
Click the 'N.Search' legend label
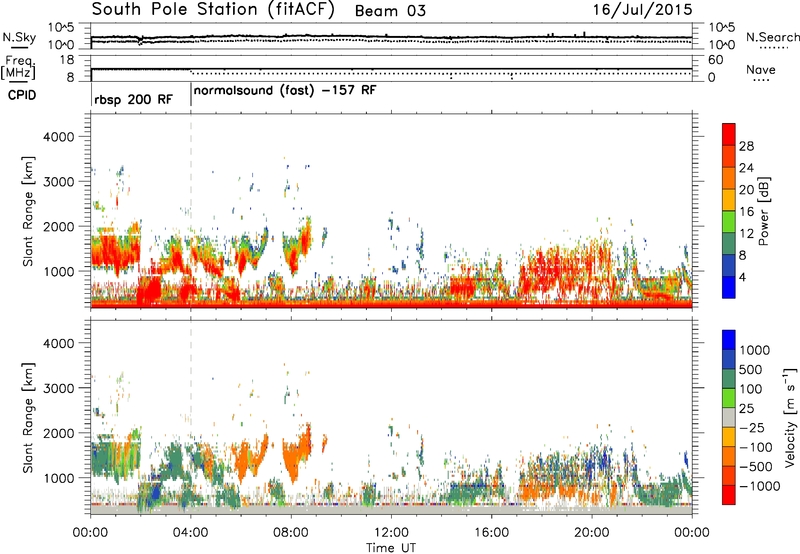772,37
